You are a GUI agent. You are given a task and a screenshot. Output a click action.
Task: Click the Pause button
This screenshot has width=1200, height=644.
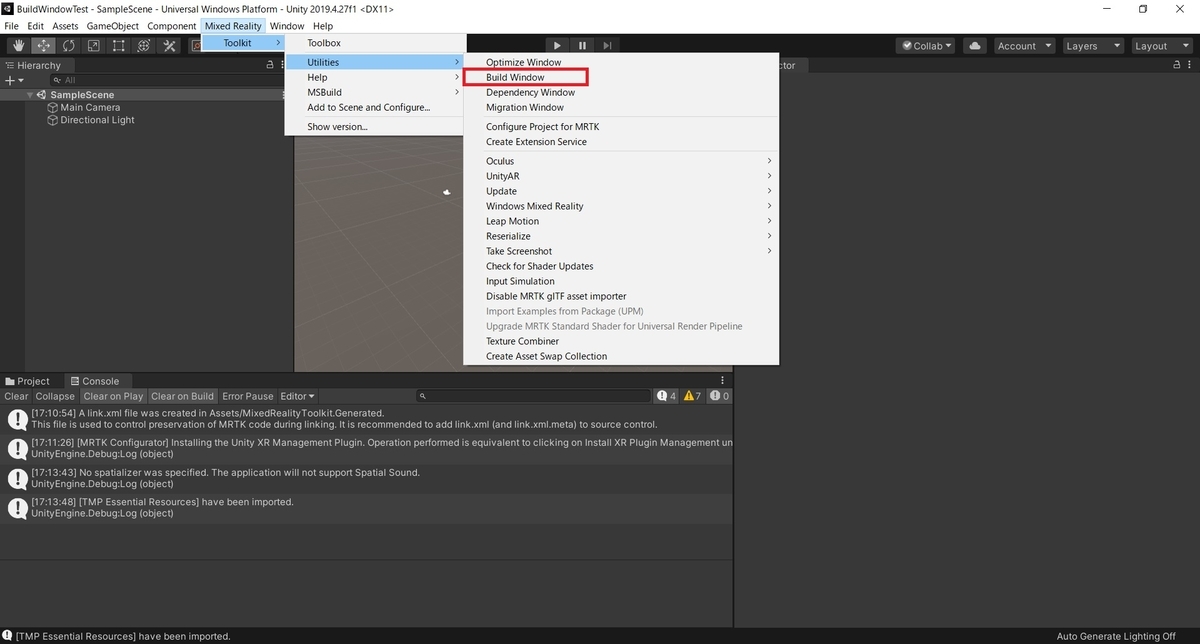[582, 46]
